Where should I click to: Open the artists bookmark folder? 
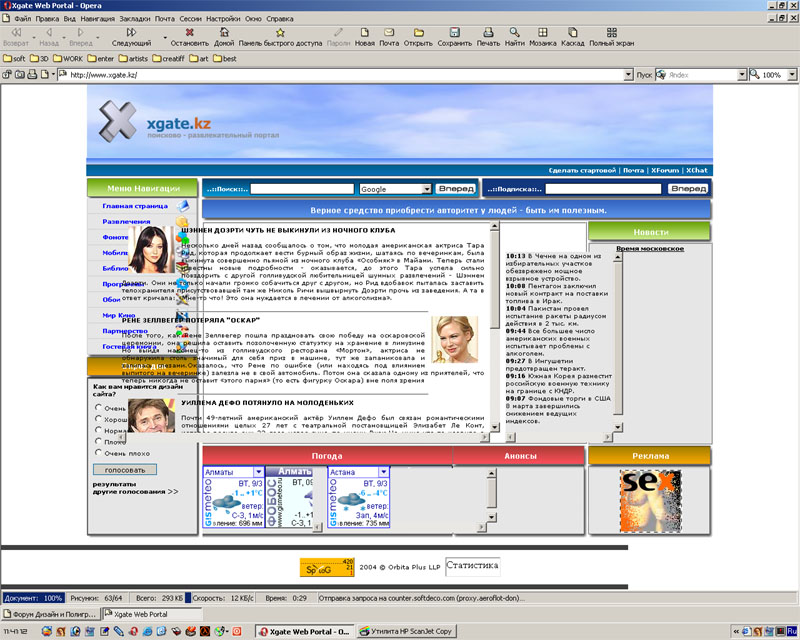point(133,59)
